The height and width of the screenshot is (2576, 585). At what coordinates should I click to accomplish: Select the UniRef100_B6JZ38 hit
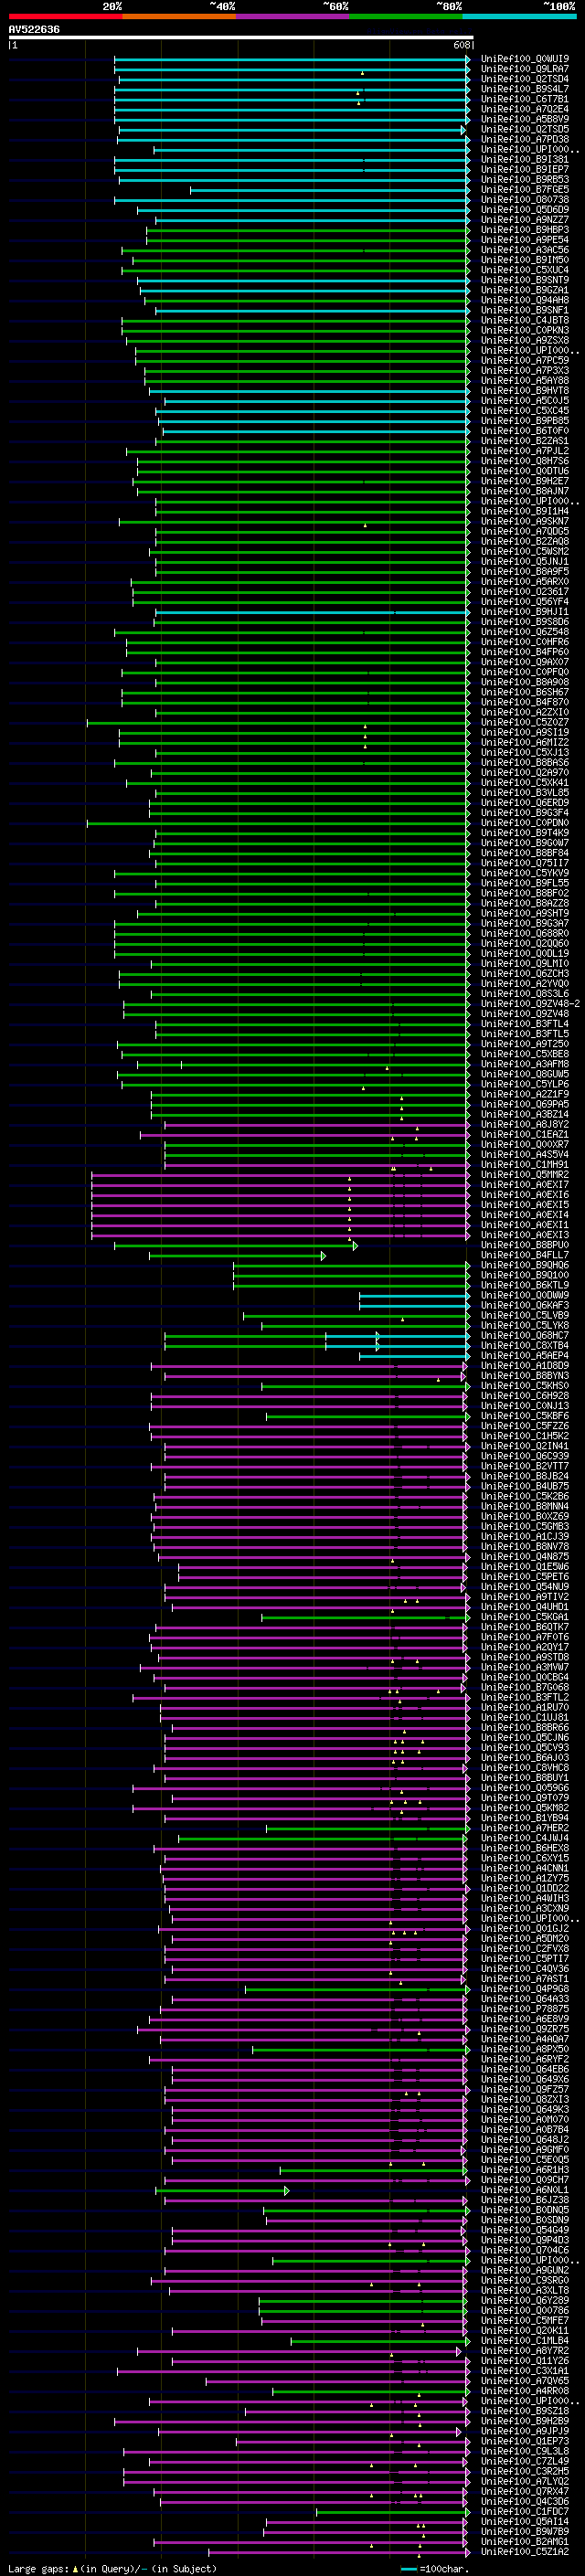click(x=525, y=2200)
